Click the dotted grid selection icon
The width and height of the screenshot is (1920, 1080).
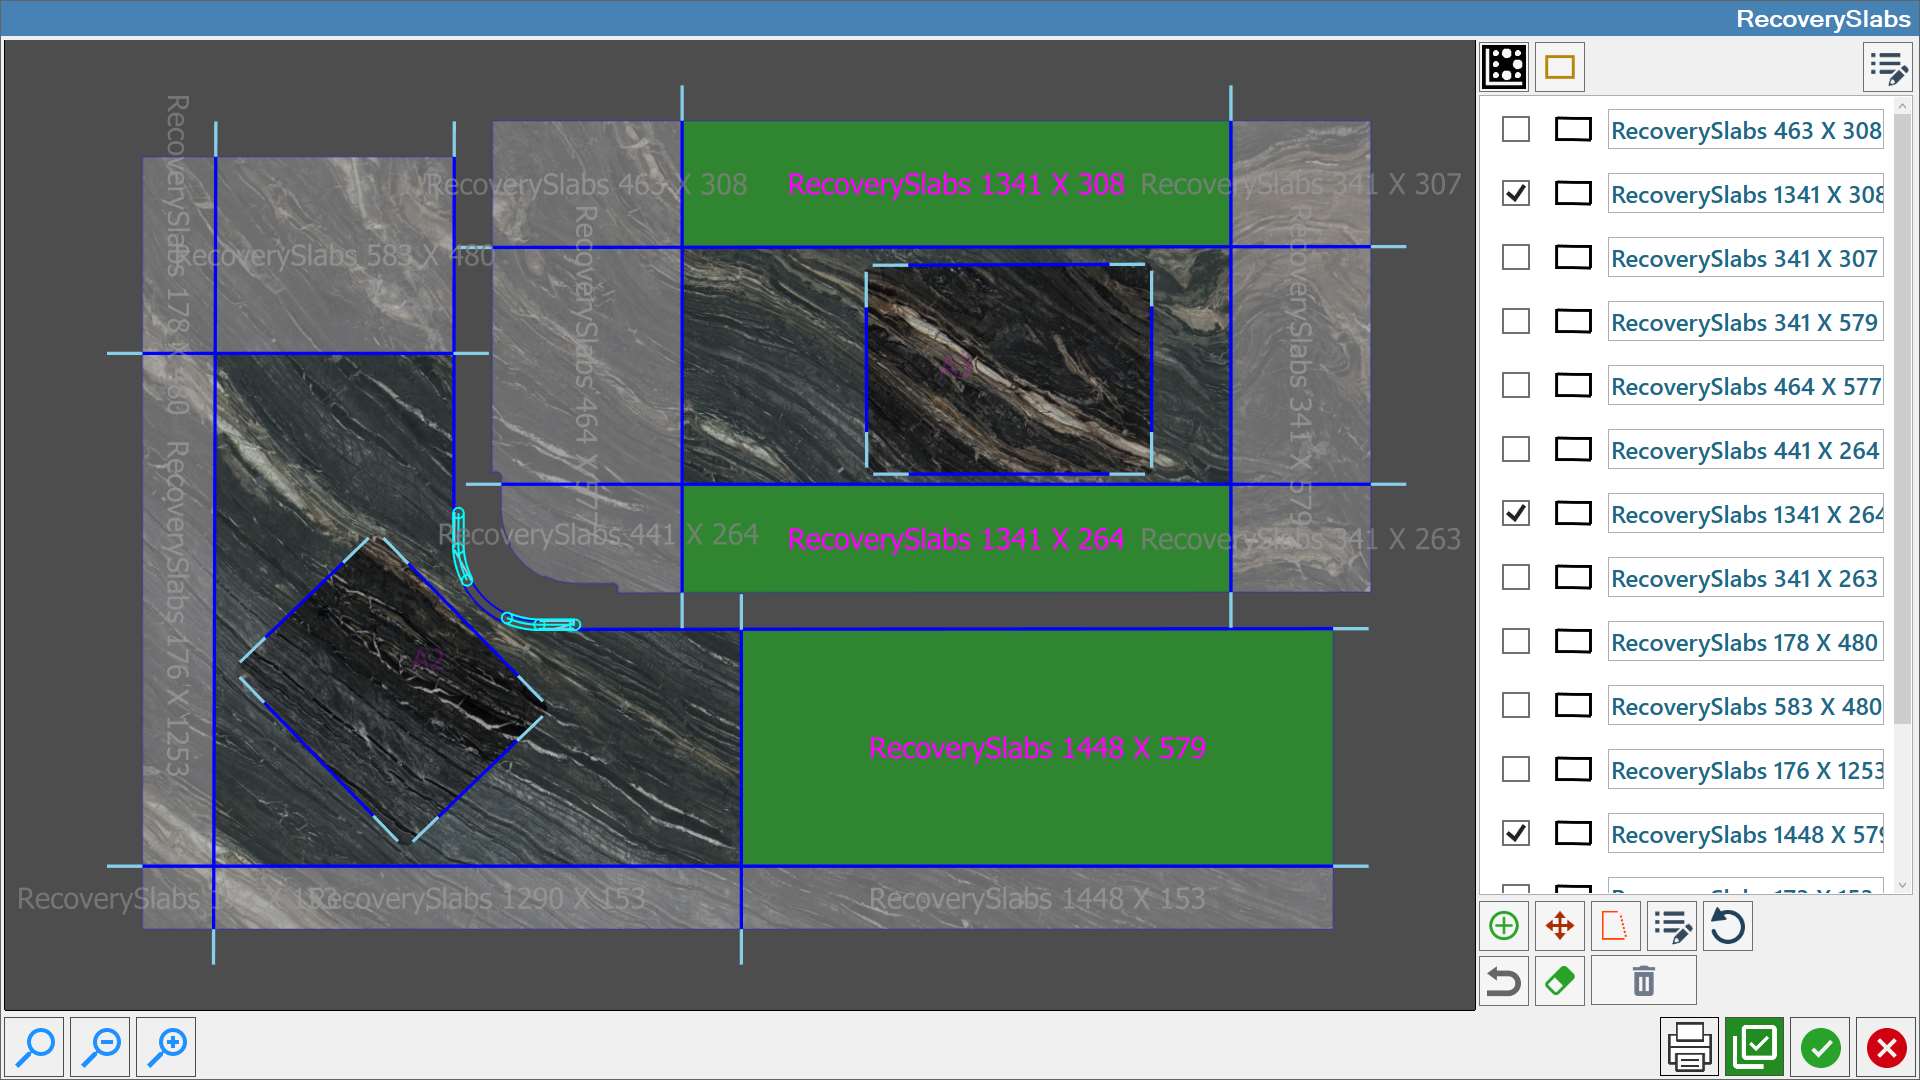[1504, 67]
